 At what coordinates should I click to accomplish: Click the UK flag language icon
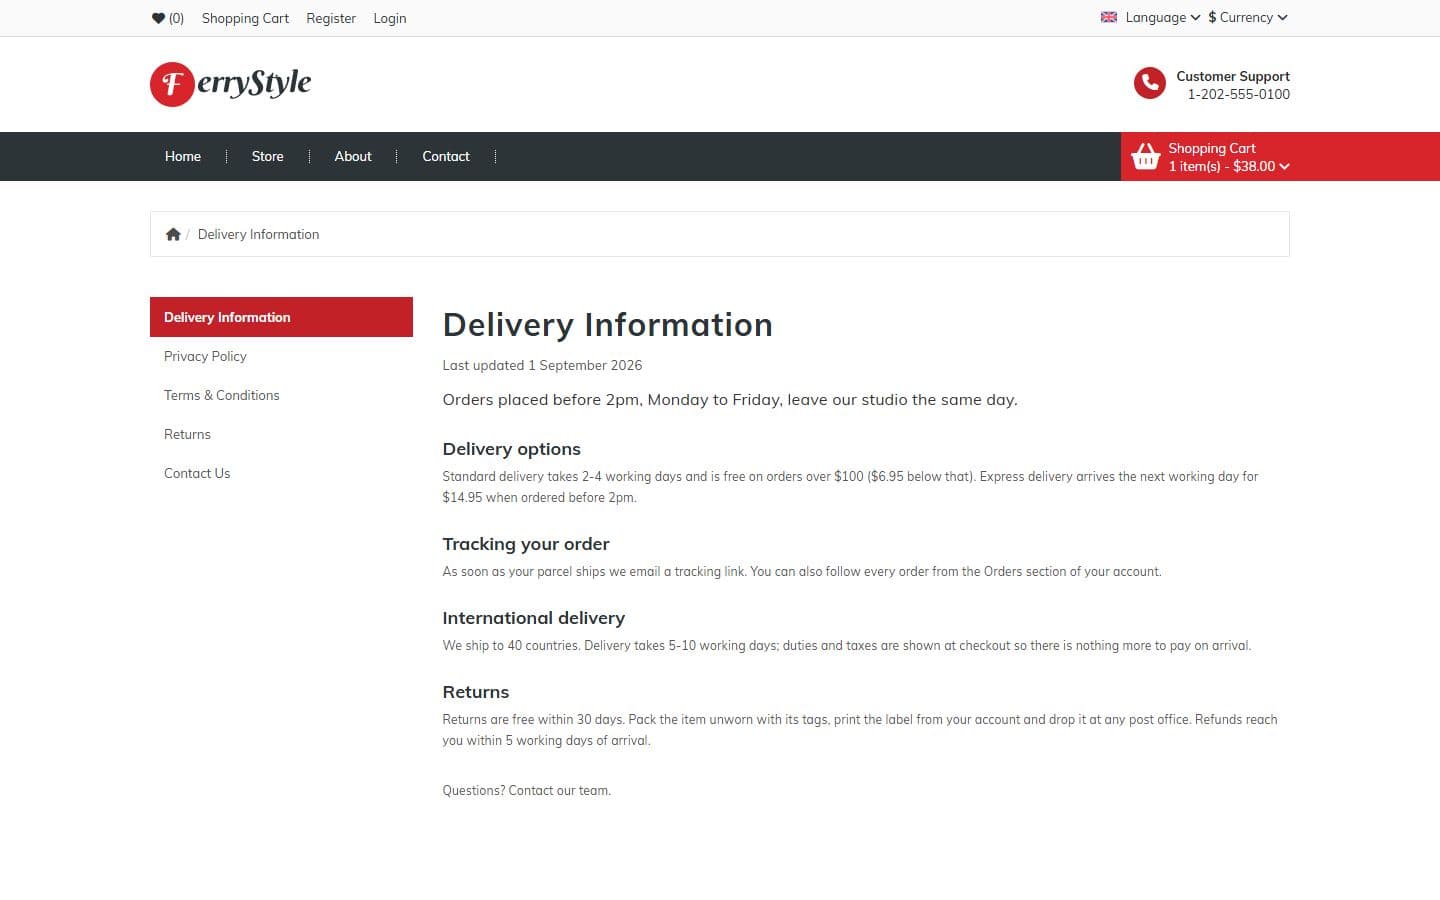point(1109,17)
